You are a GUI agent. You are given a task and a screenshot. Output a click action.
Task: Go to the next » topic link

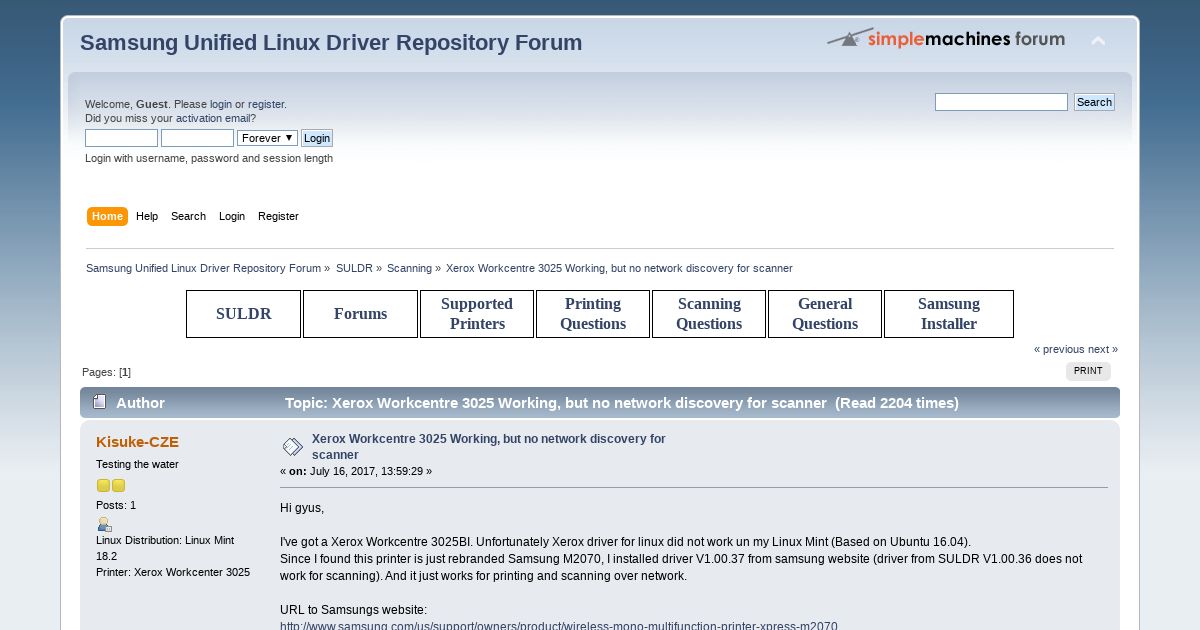pyautogui.click(x=1103, y=349)
